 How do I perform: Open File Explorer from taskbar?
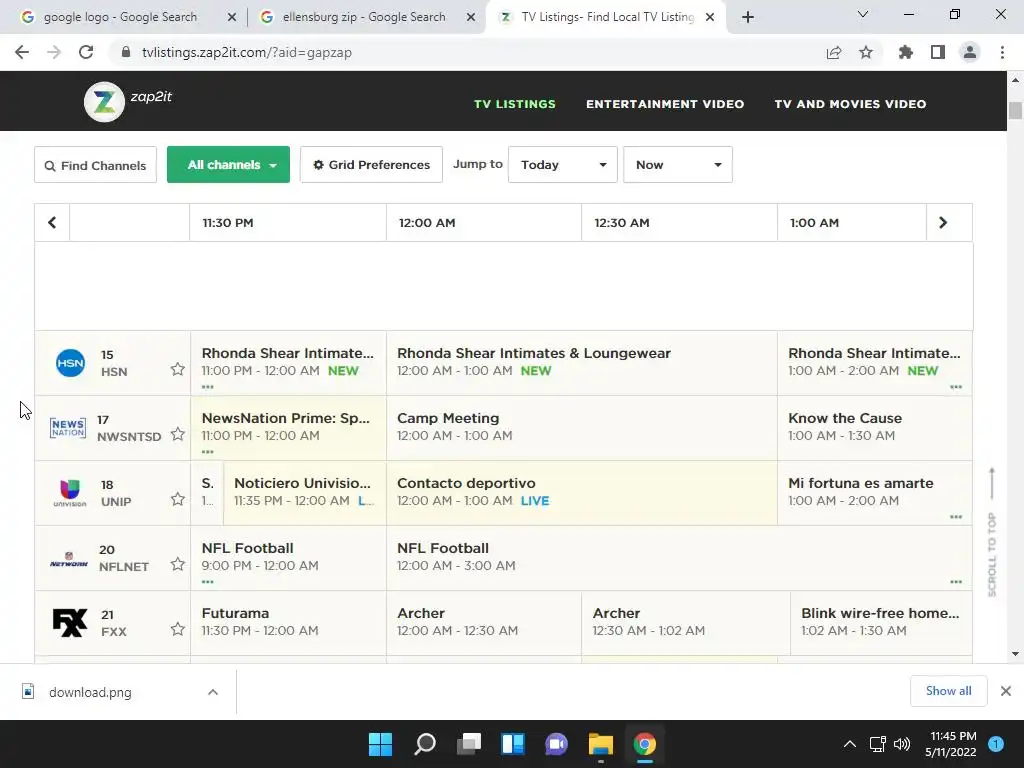pos(601,744)
